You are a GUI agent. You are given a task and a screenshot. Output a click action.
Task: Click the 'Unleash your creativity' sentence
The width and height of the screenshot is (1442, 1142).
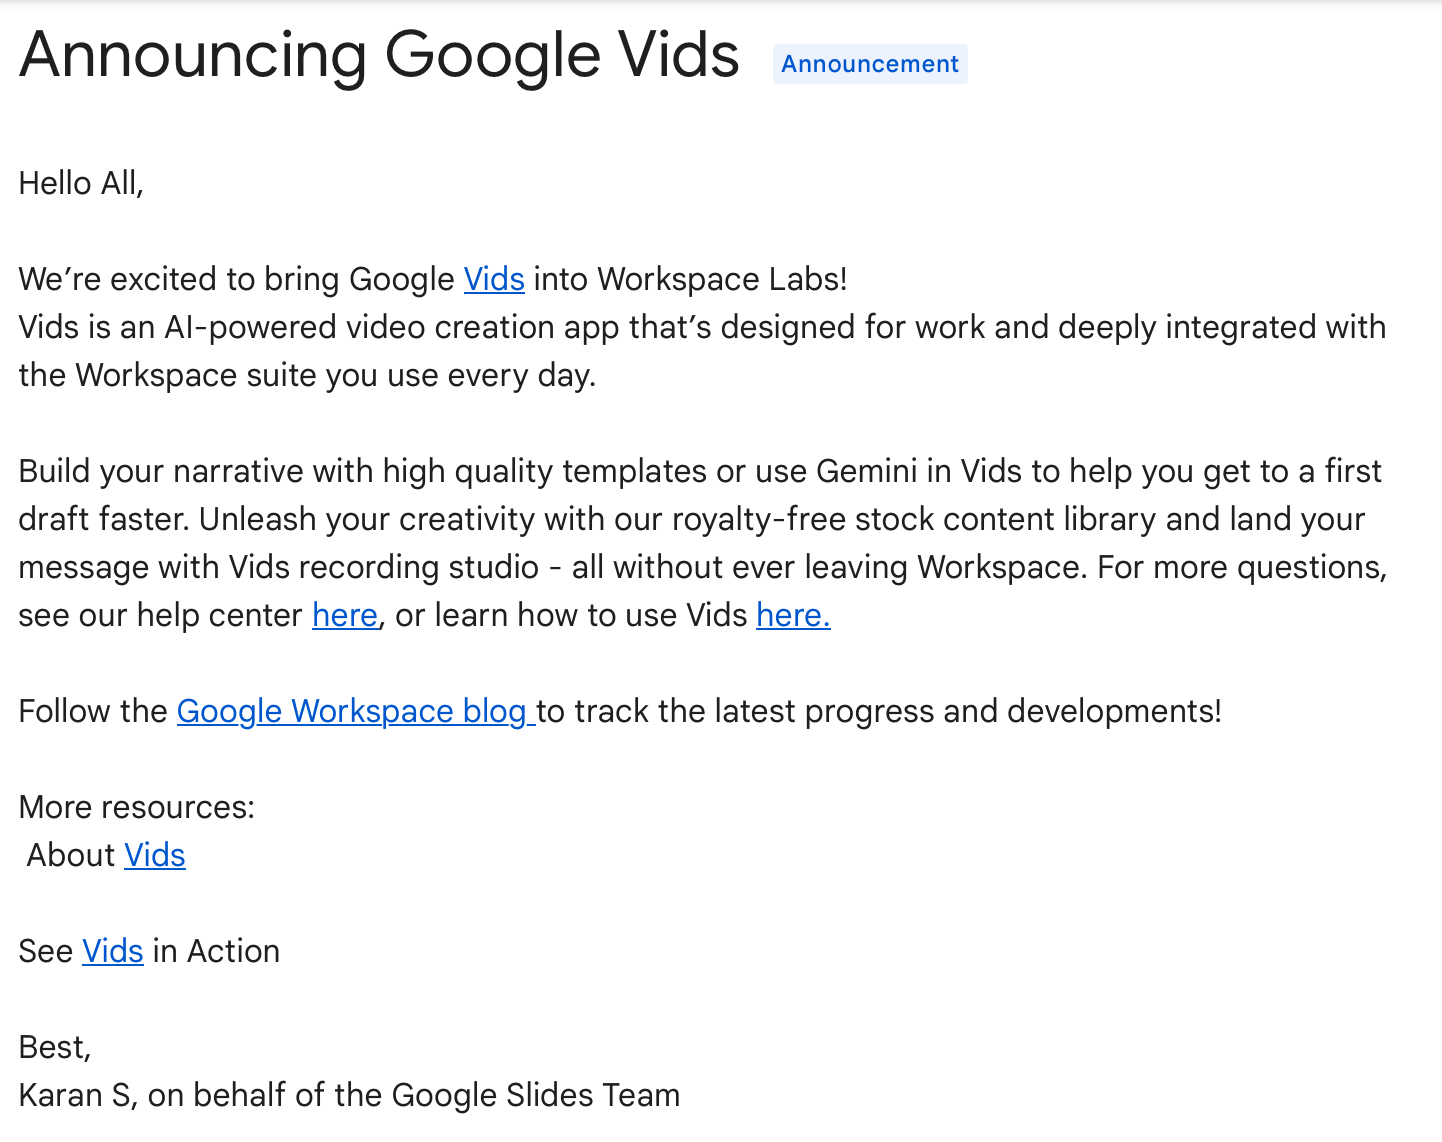pos(782,519)
